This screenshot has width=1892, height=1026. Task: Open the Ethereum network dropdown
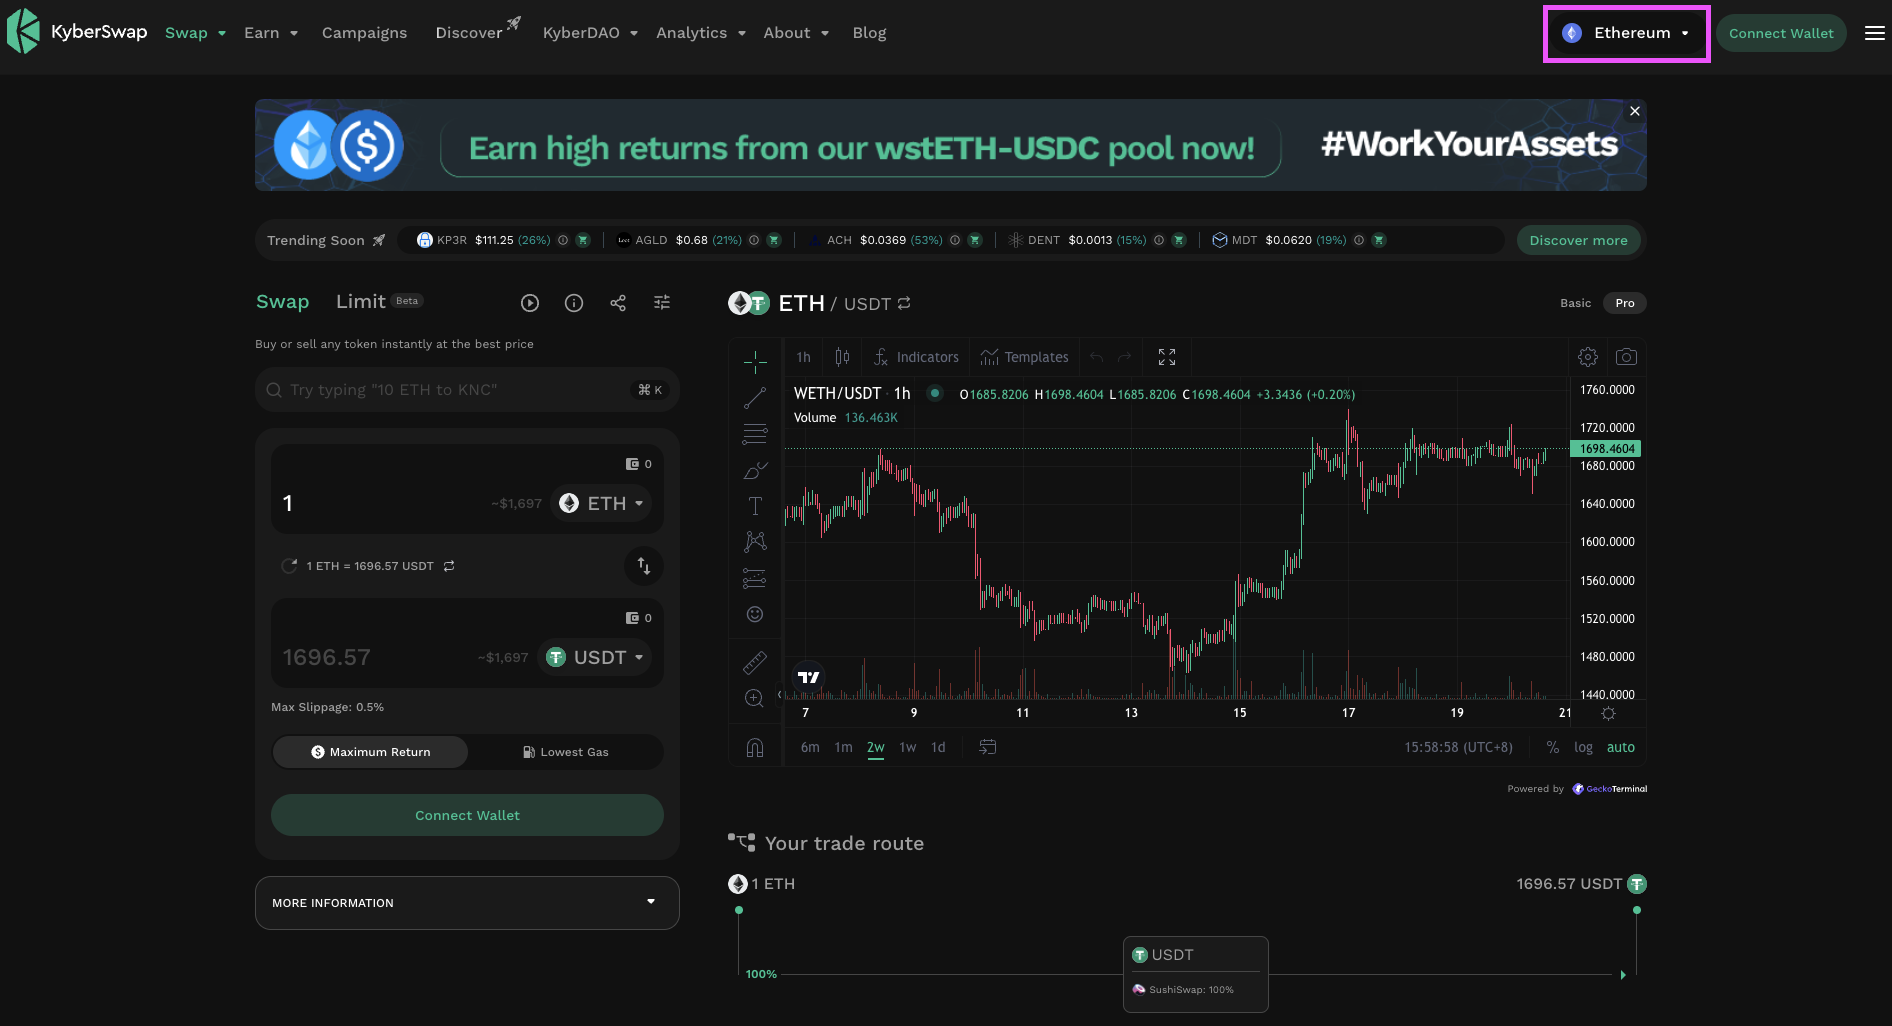[x=1626, y=33]
